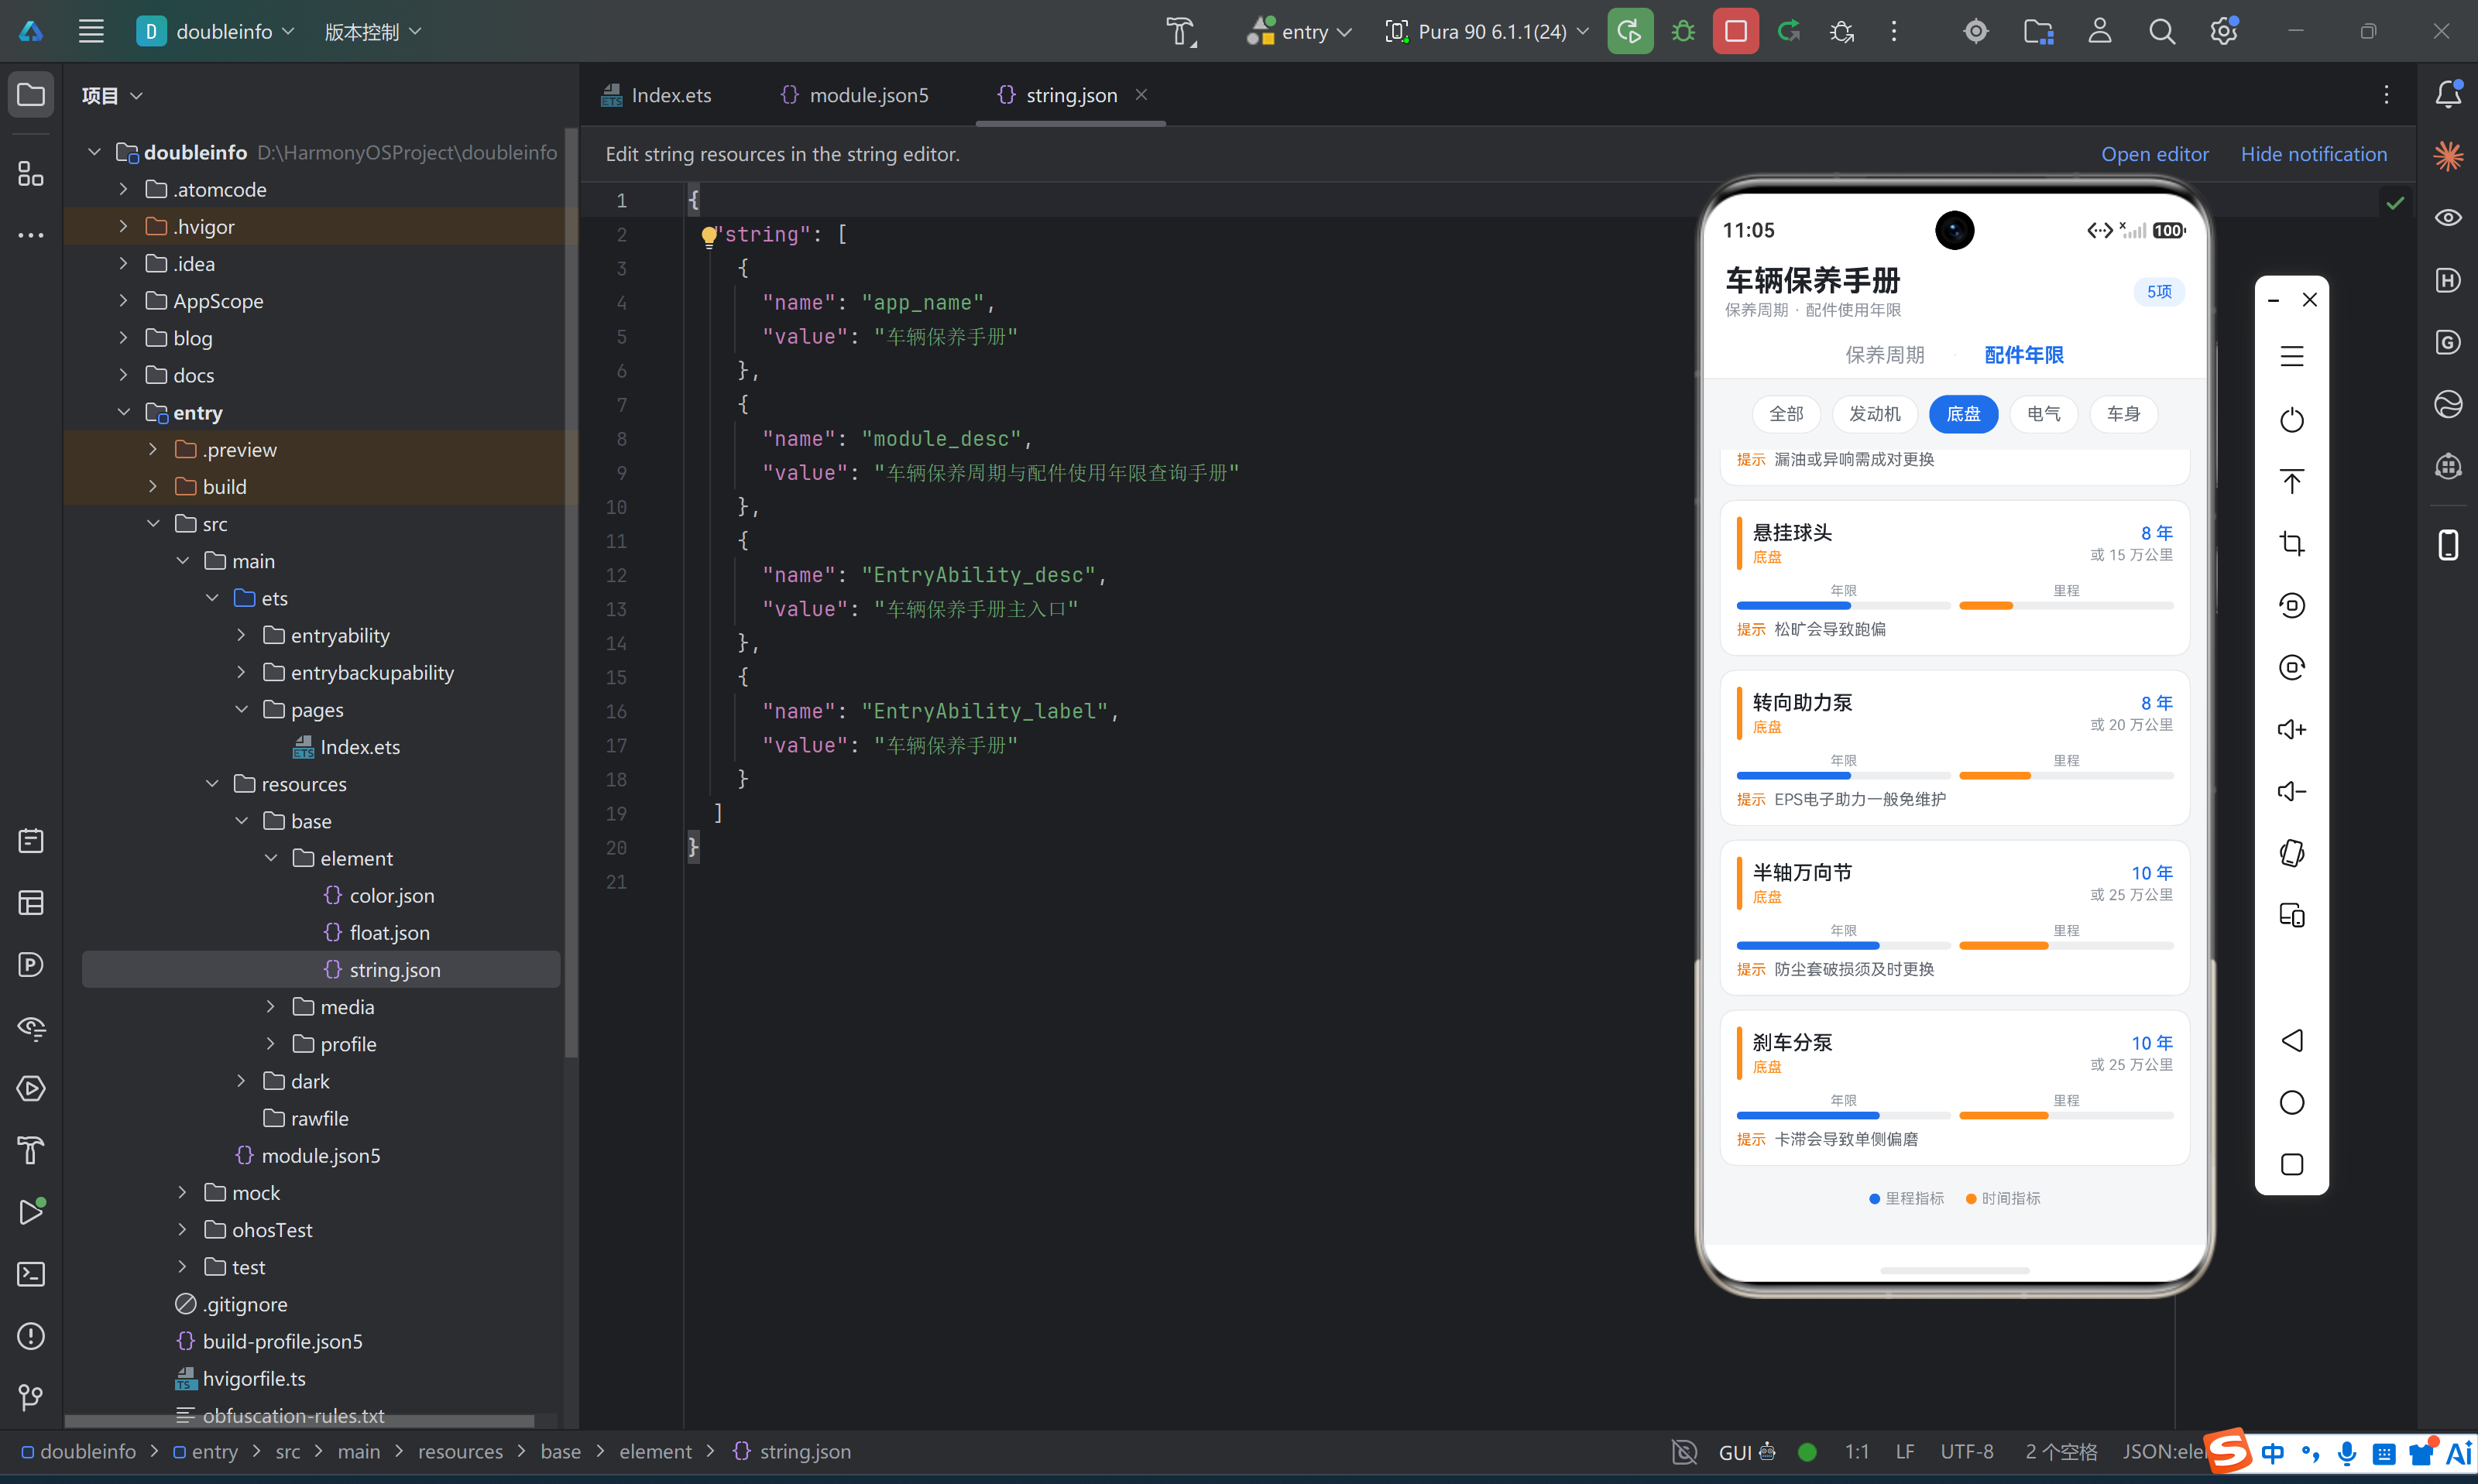Open Search Everywhere magnifier

click(2162, 31)
